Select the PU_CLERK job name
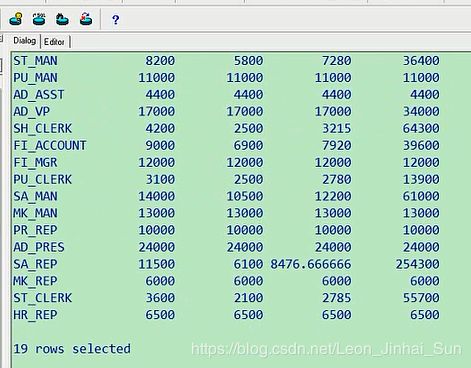The width and height of the screenshot is (471, 368). [x=43, y=179]
